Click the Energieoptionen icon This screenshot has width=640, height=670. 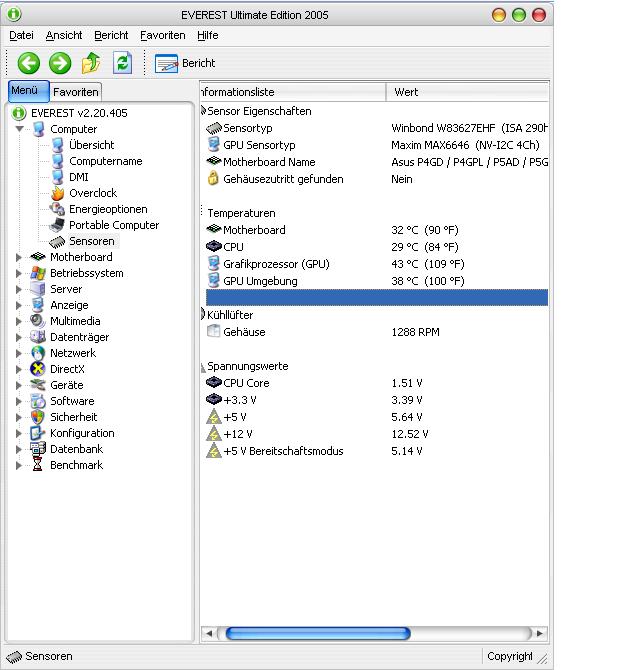[x=57, y=209]
